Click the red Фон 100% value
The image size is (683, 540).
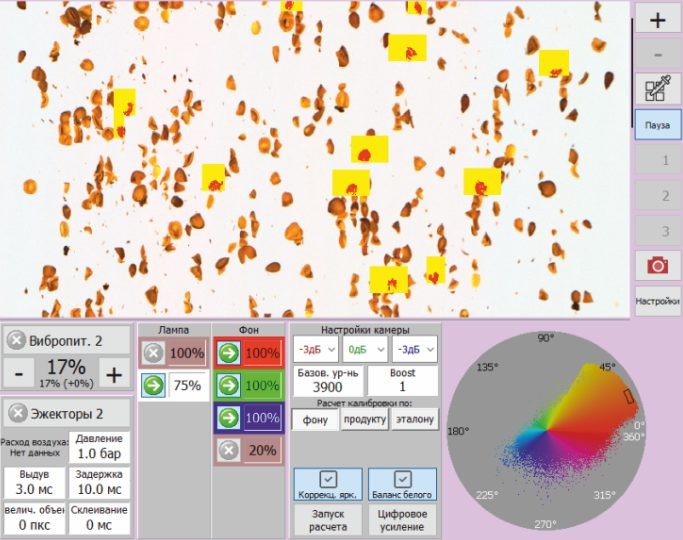click(x=263, y=353)
